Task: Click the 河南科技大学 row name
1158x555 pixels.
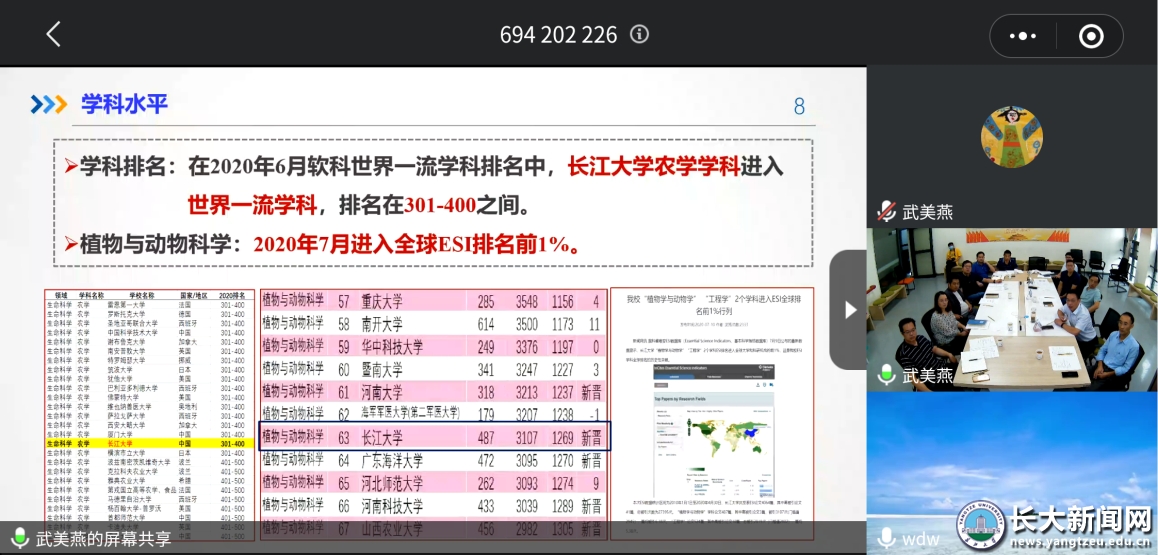Action: [x=392, y=507]
